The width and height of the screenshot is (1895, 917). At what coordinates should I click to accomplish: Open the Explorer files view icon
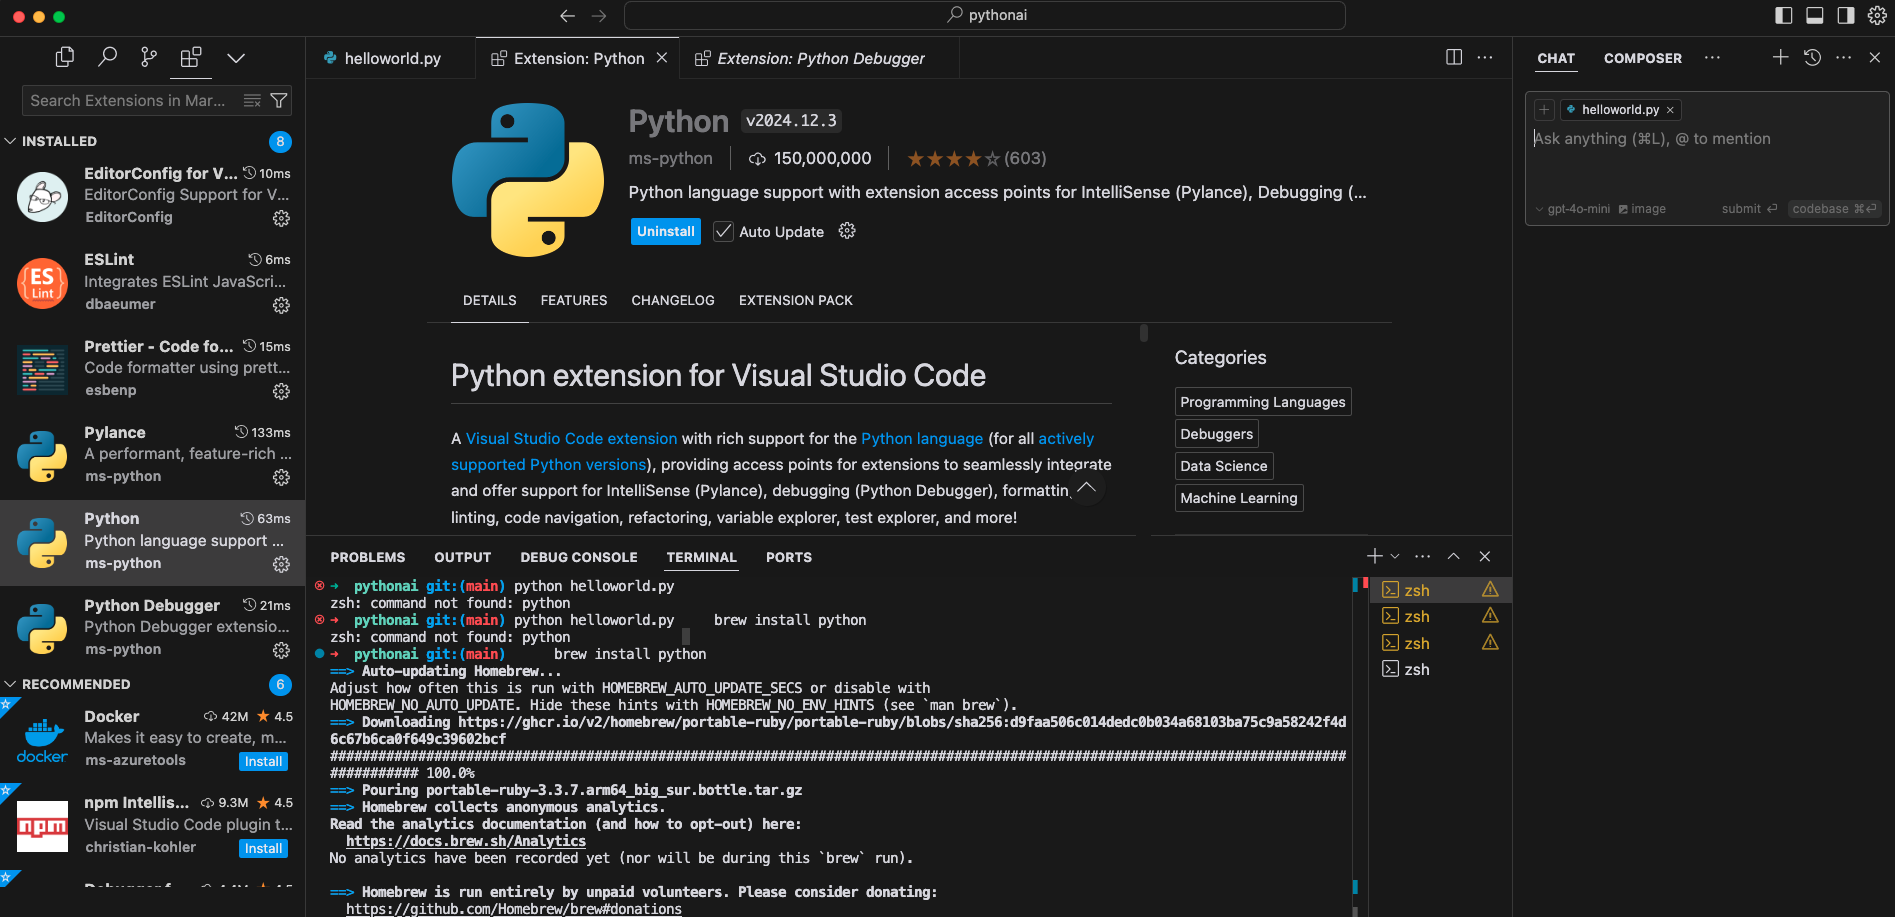[65, 57]
